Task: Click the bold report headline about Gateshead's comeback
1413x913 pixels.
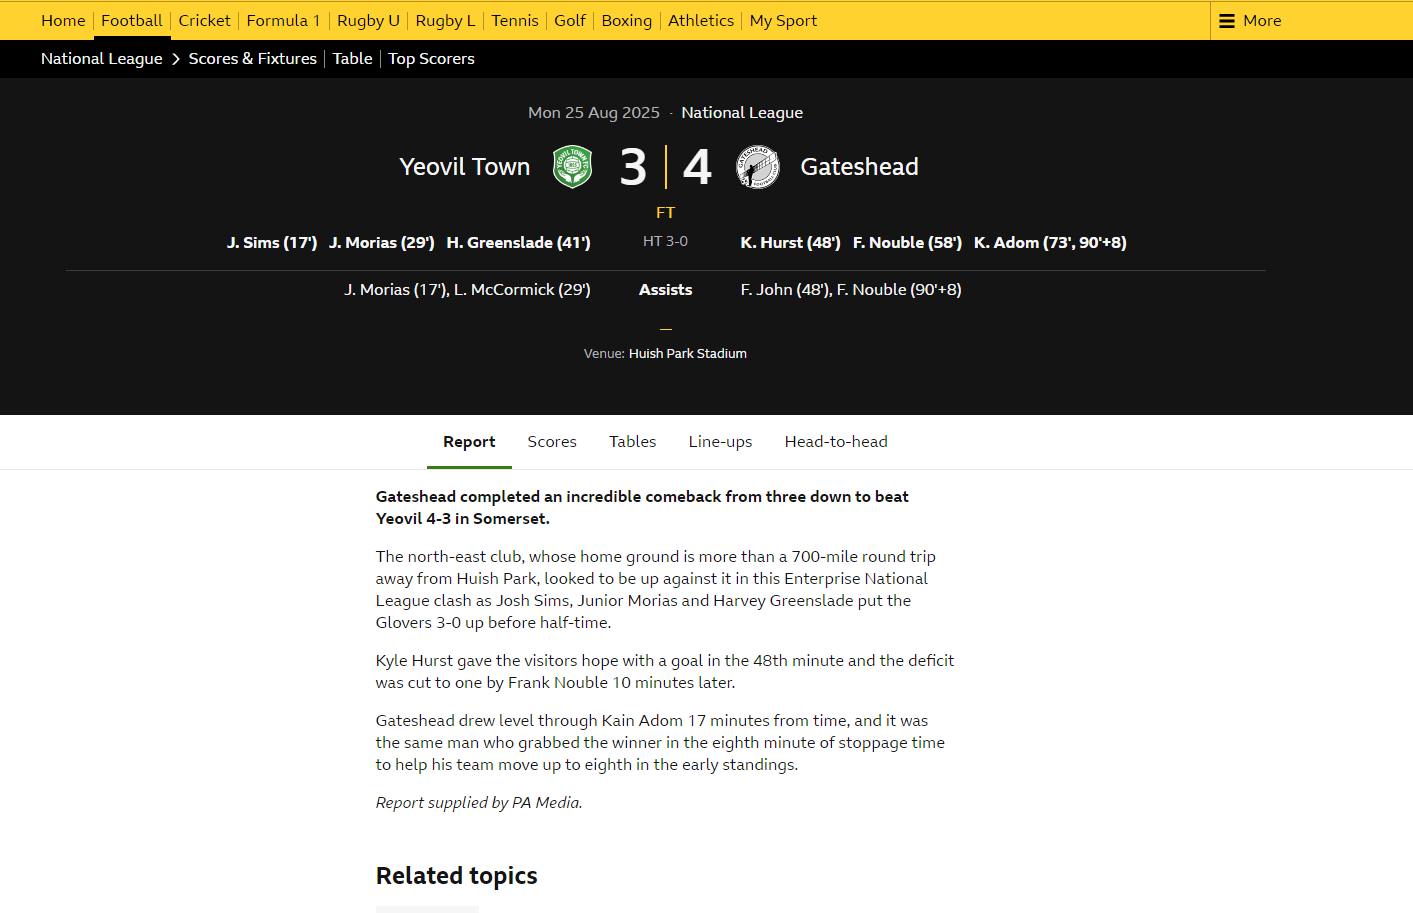Action: (642, 508)
